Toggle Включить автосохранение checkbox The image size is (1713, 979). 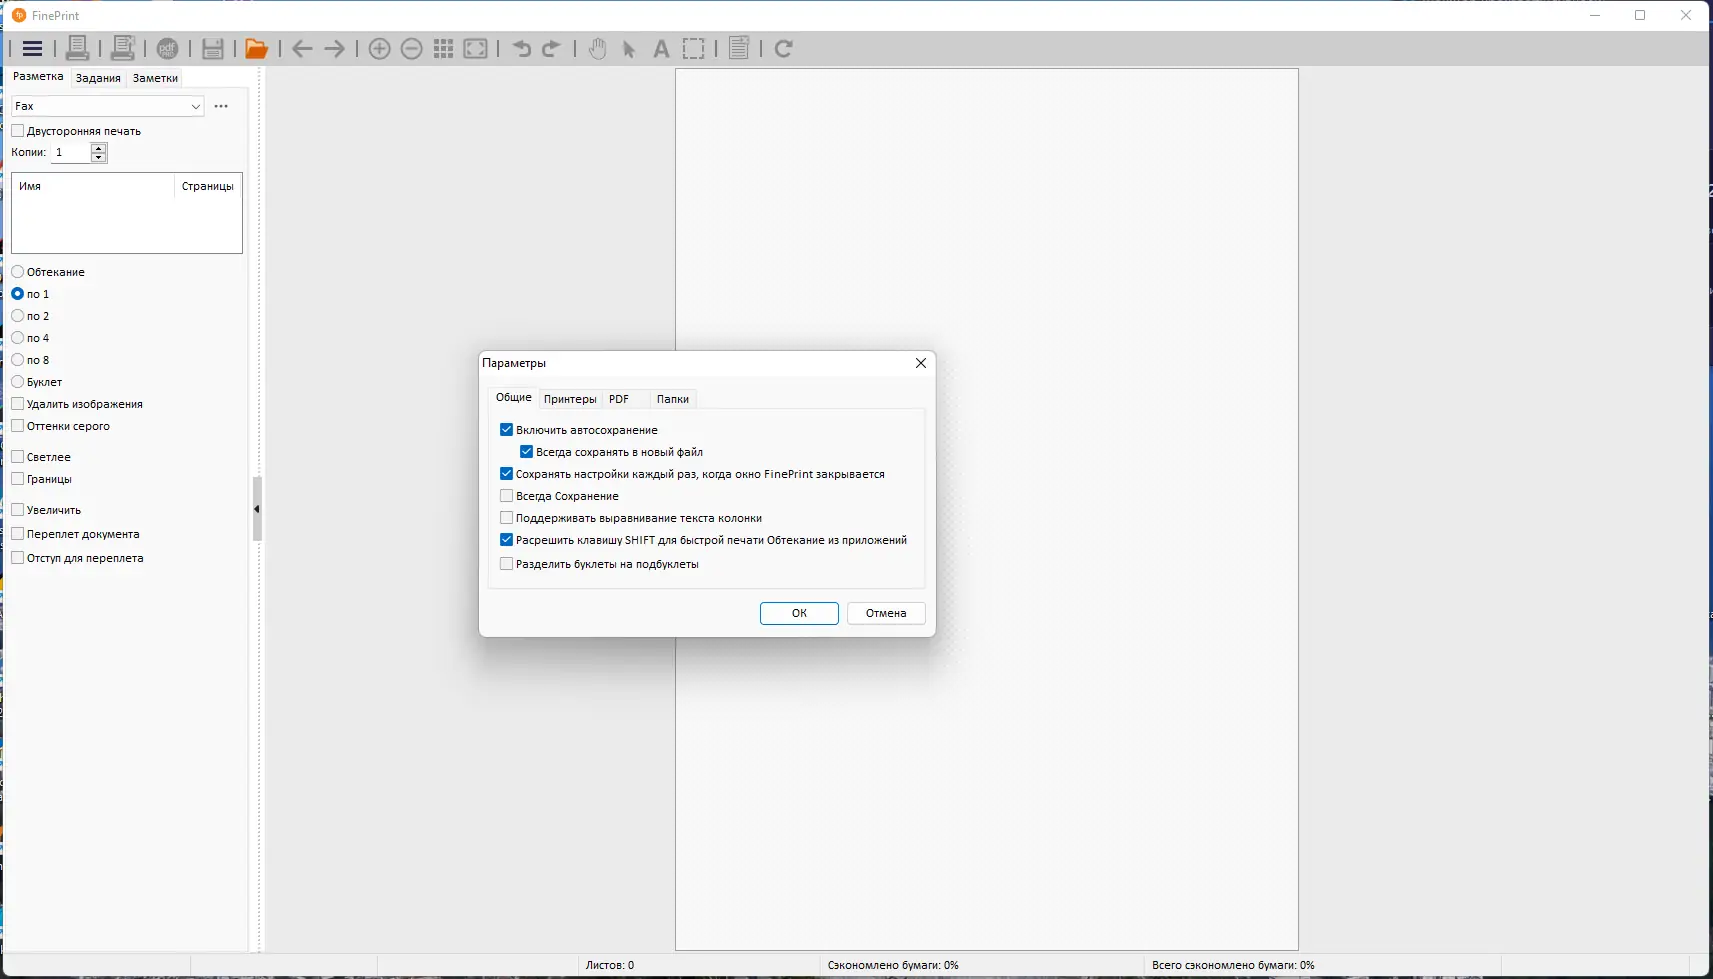506,430
